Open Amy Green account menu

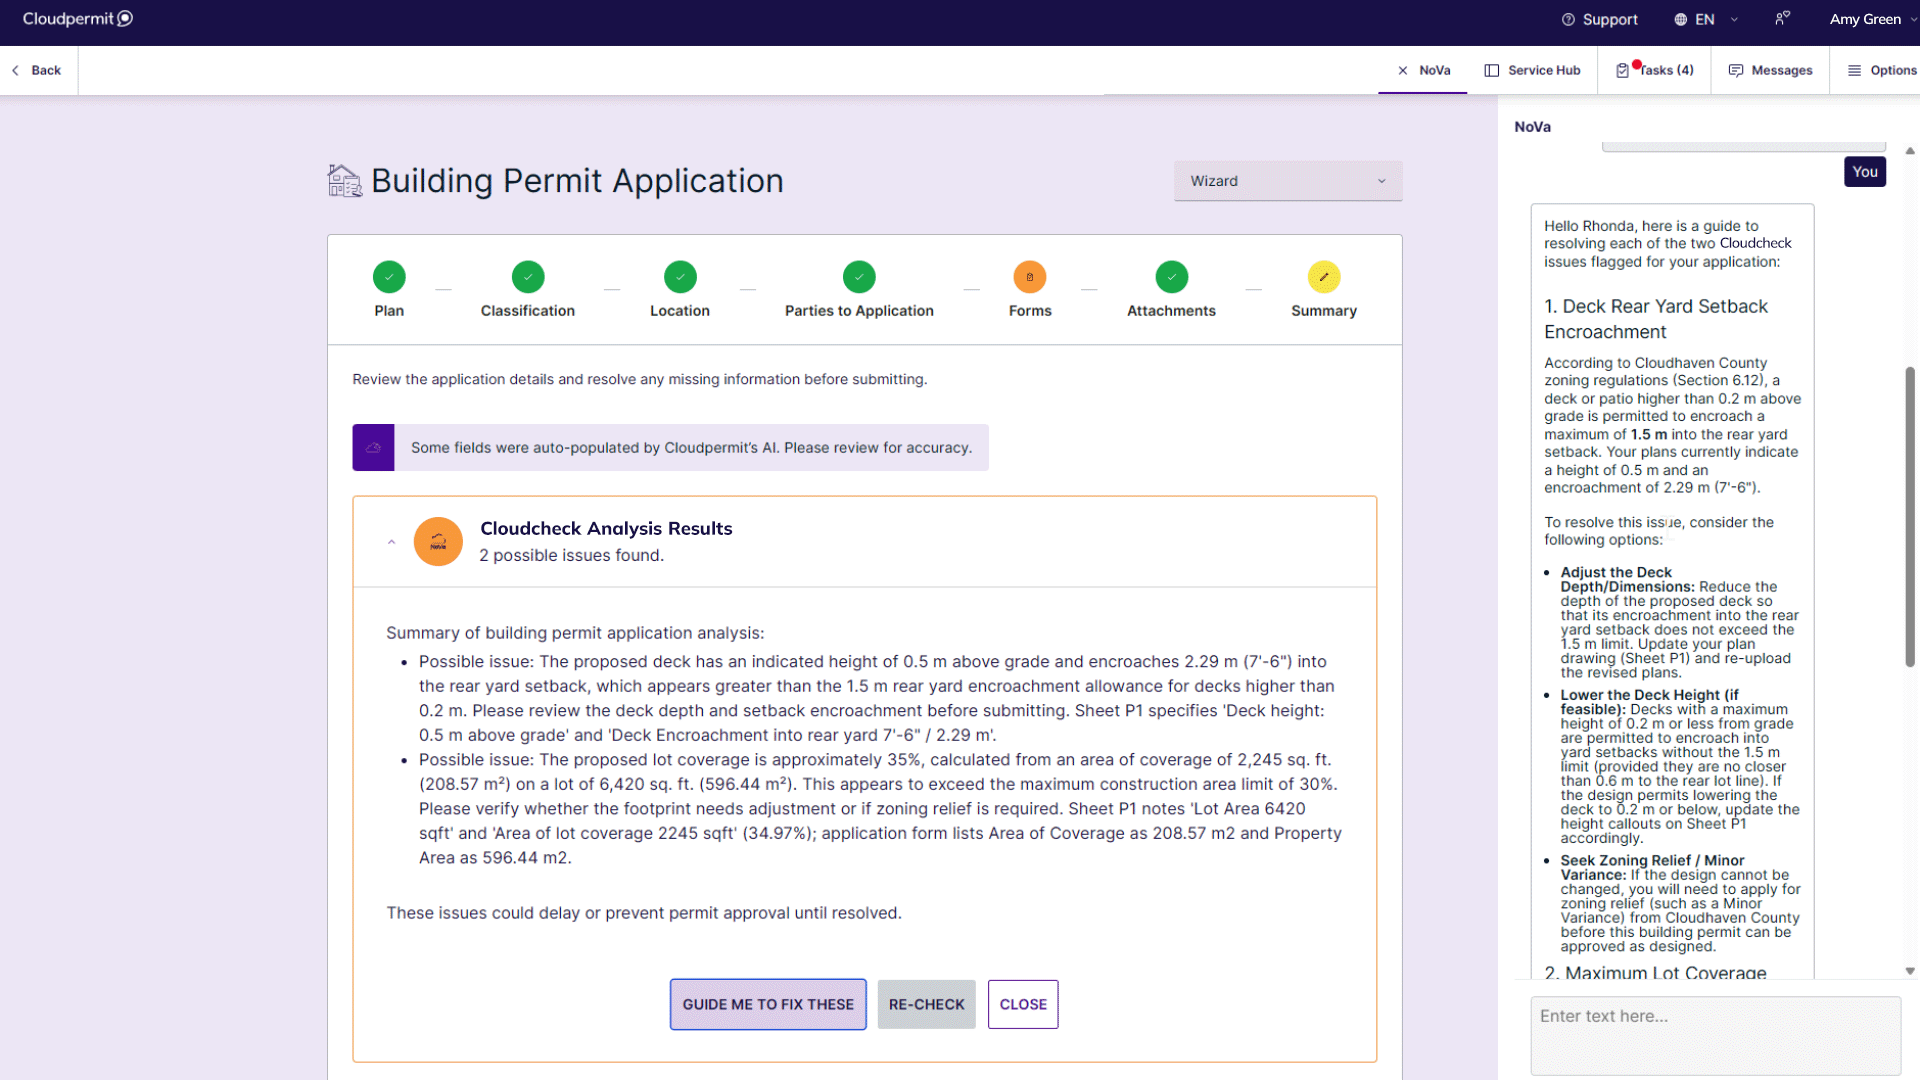click(1872, 19)
